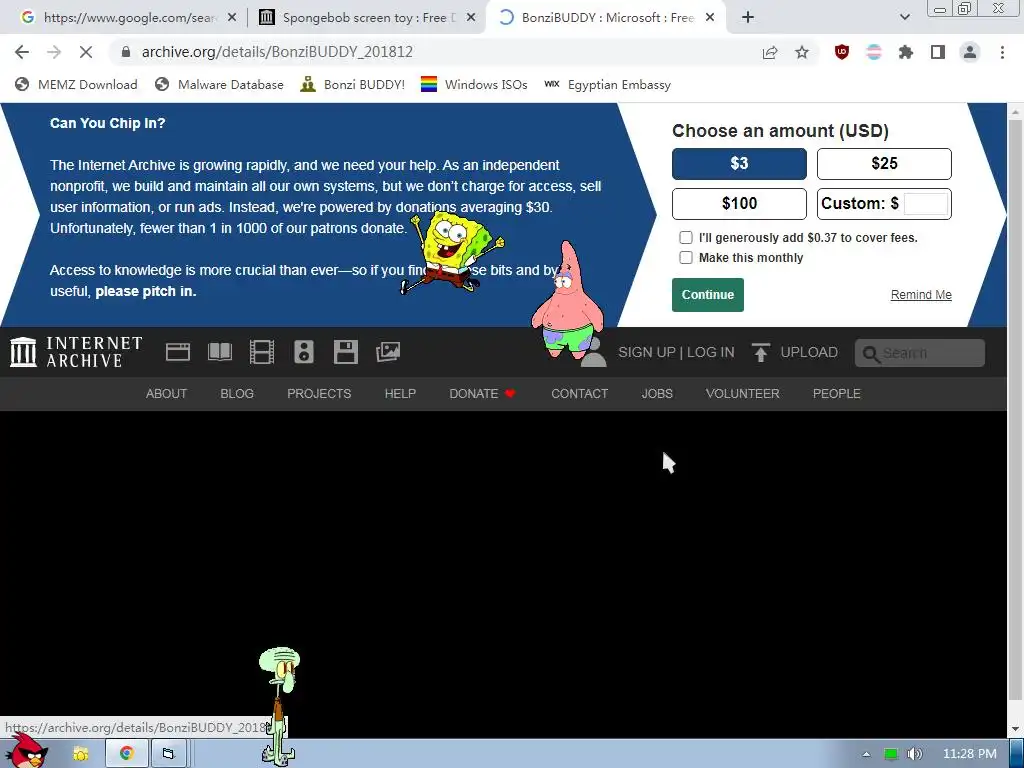Click the green Continue button
The width and height of the screenshot is (1024, 768).
tap(708, 295)
